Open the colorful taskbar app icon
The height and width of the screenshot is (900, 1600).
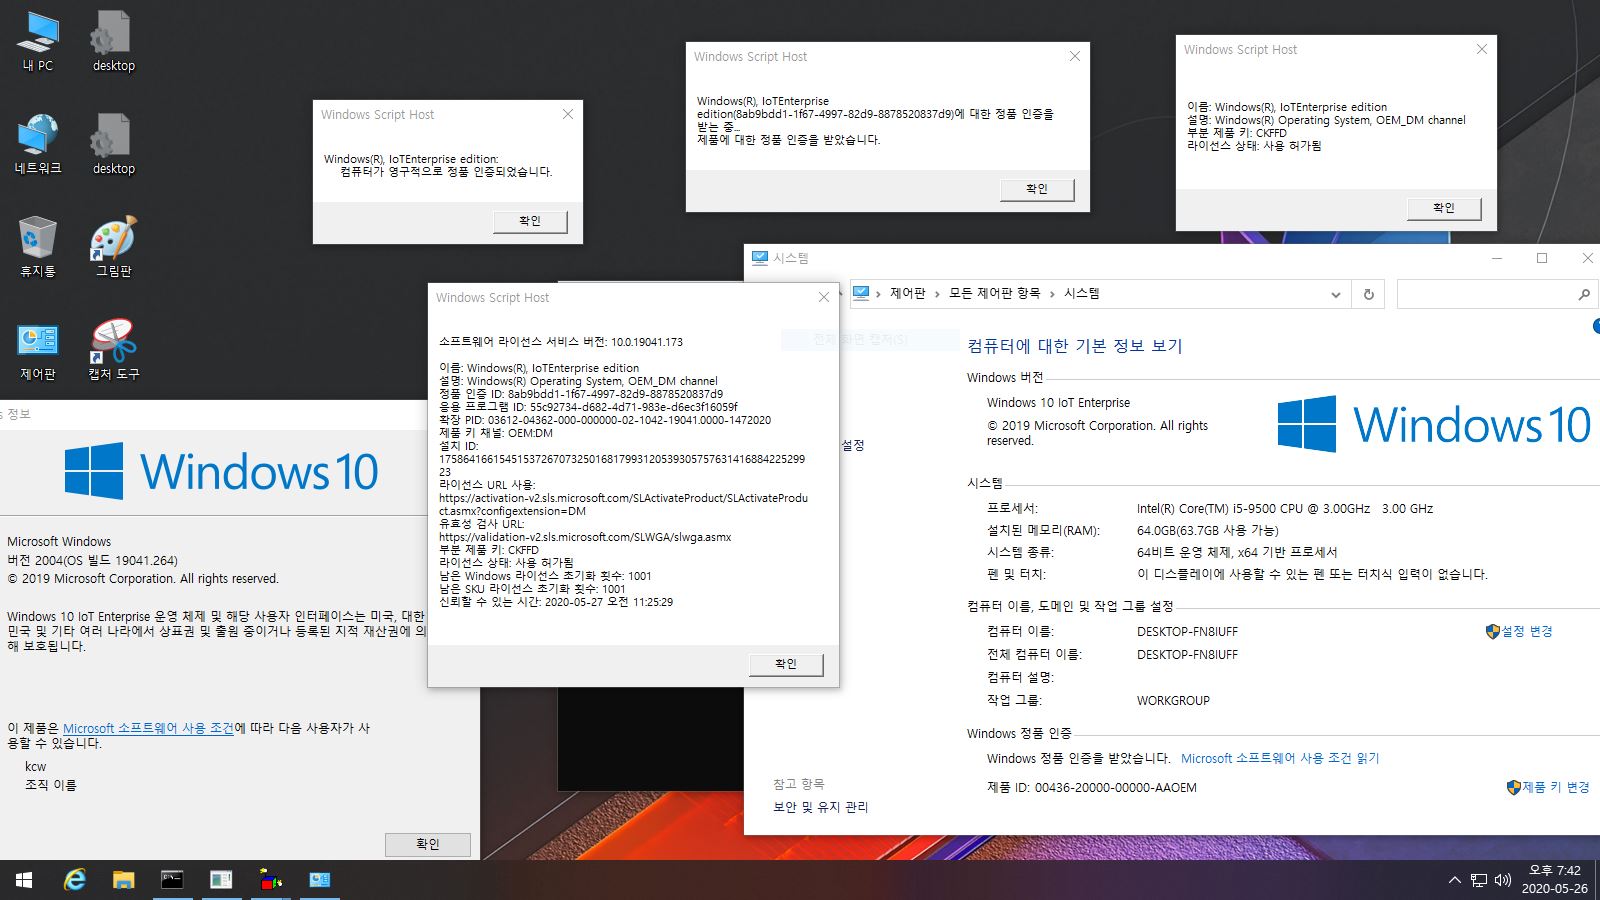[270, 880]
